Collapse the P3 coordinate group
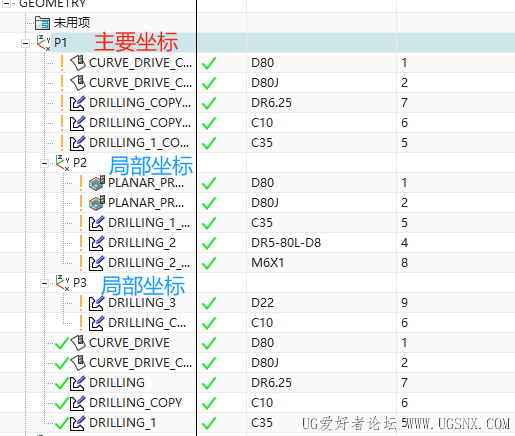 point(44,283)
